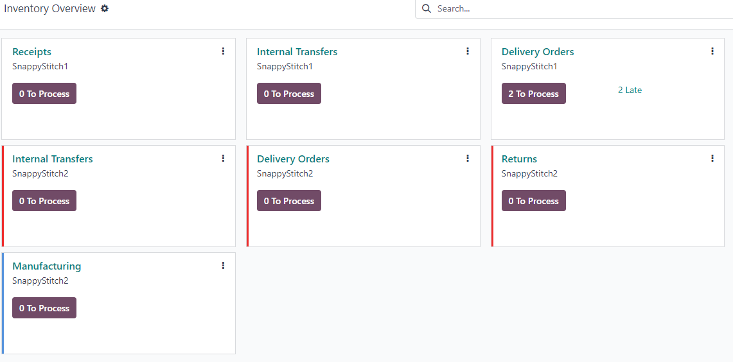
Task: Open the three-dot menu on the Returns card
Action: 712,159
